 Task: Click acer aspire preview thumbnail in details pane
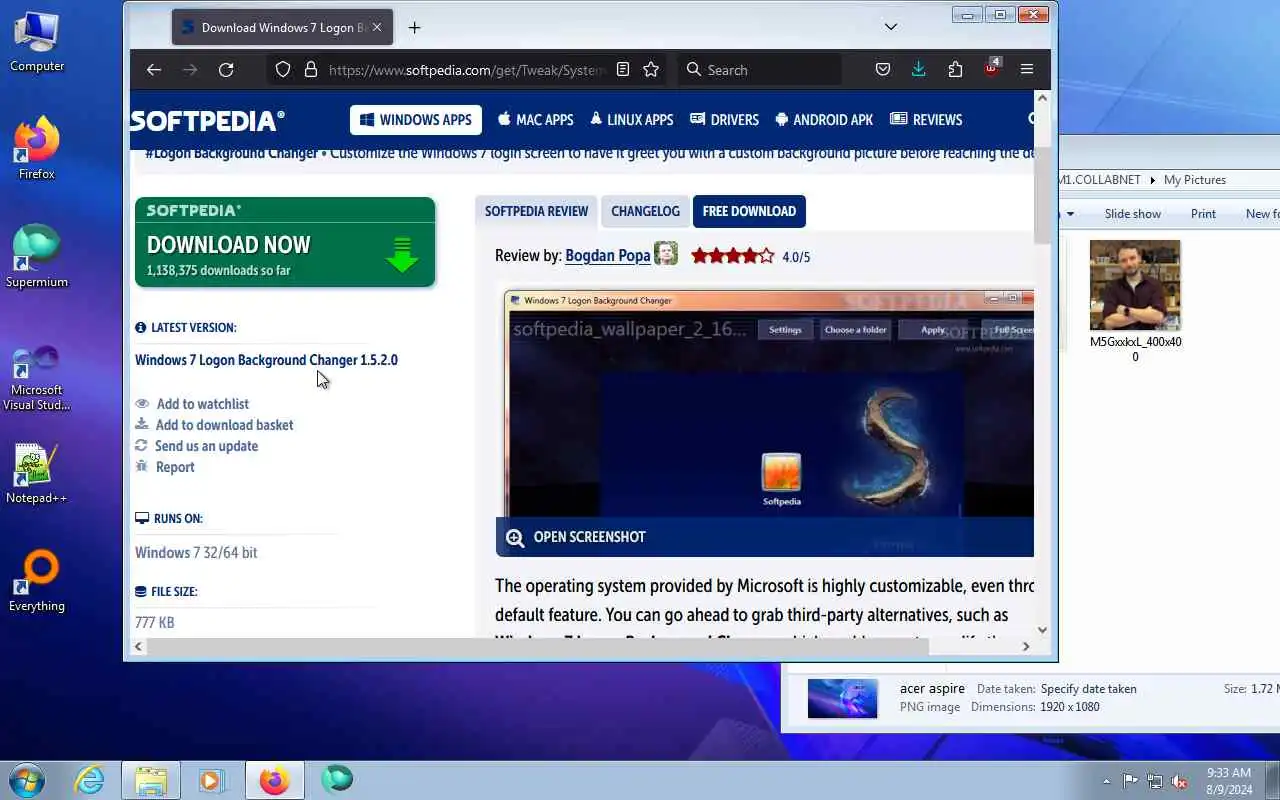point(842,699)
